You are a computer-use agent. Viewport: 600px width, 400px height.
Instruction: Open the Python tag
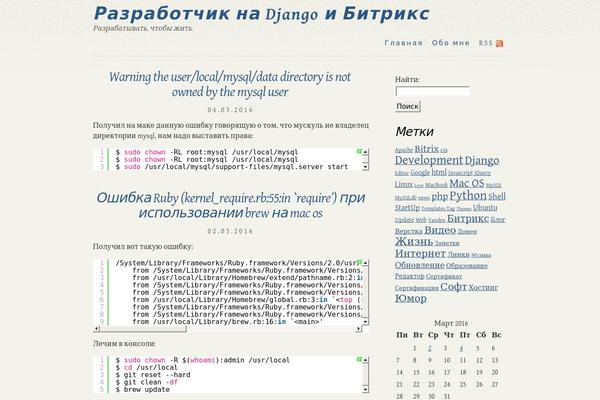coord(468,196)
